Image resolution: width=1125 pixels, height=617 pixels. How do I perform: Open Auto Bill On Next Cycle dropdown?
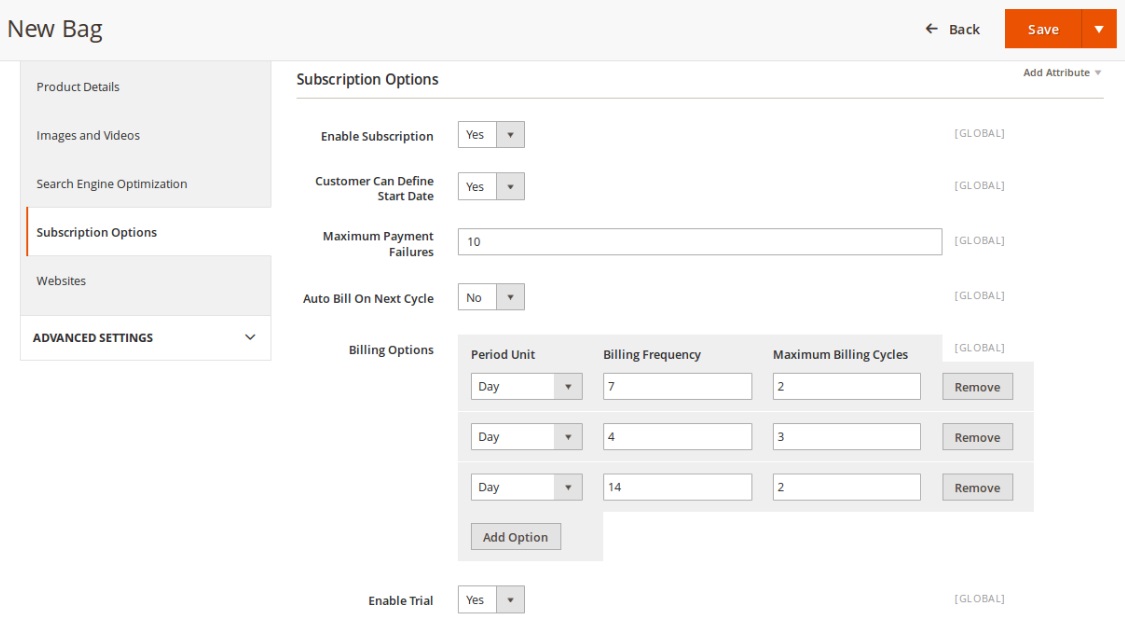coord(491,297)
